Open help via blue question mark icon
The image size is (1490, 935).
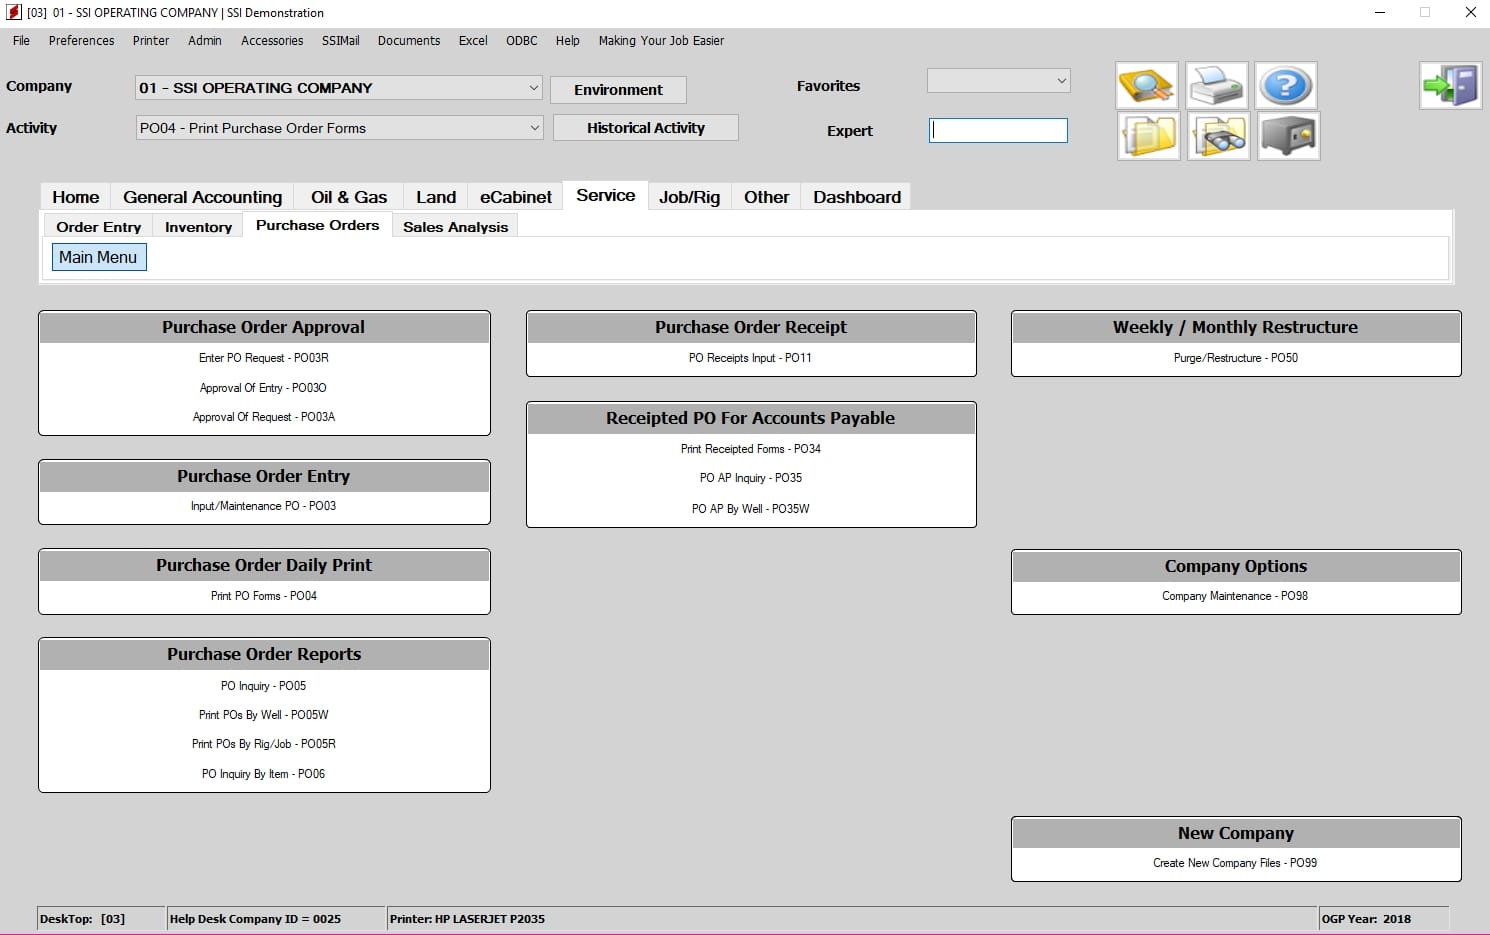pyautogui.click(x=1286, y=86)
